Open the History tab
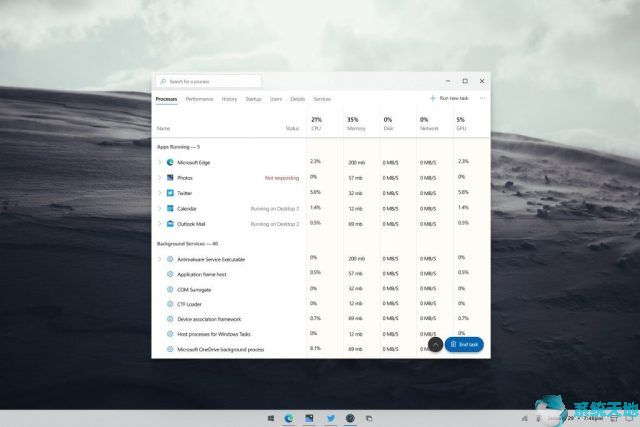640x427 pixels. (x=229, y=99)
